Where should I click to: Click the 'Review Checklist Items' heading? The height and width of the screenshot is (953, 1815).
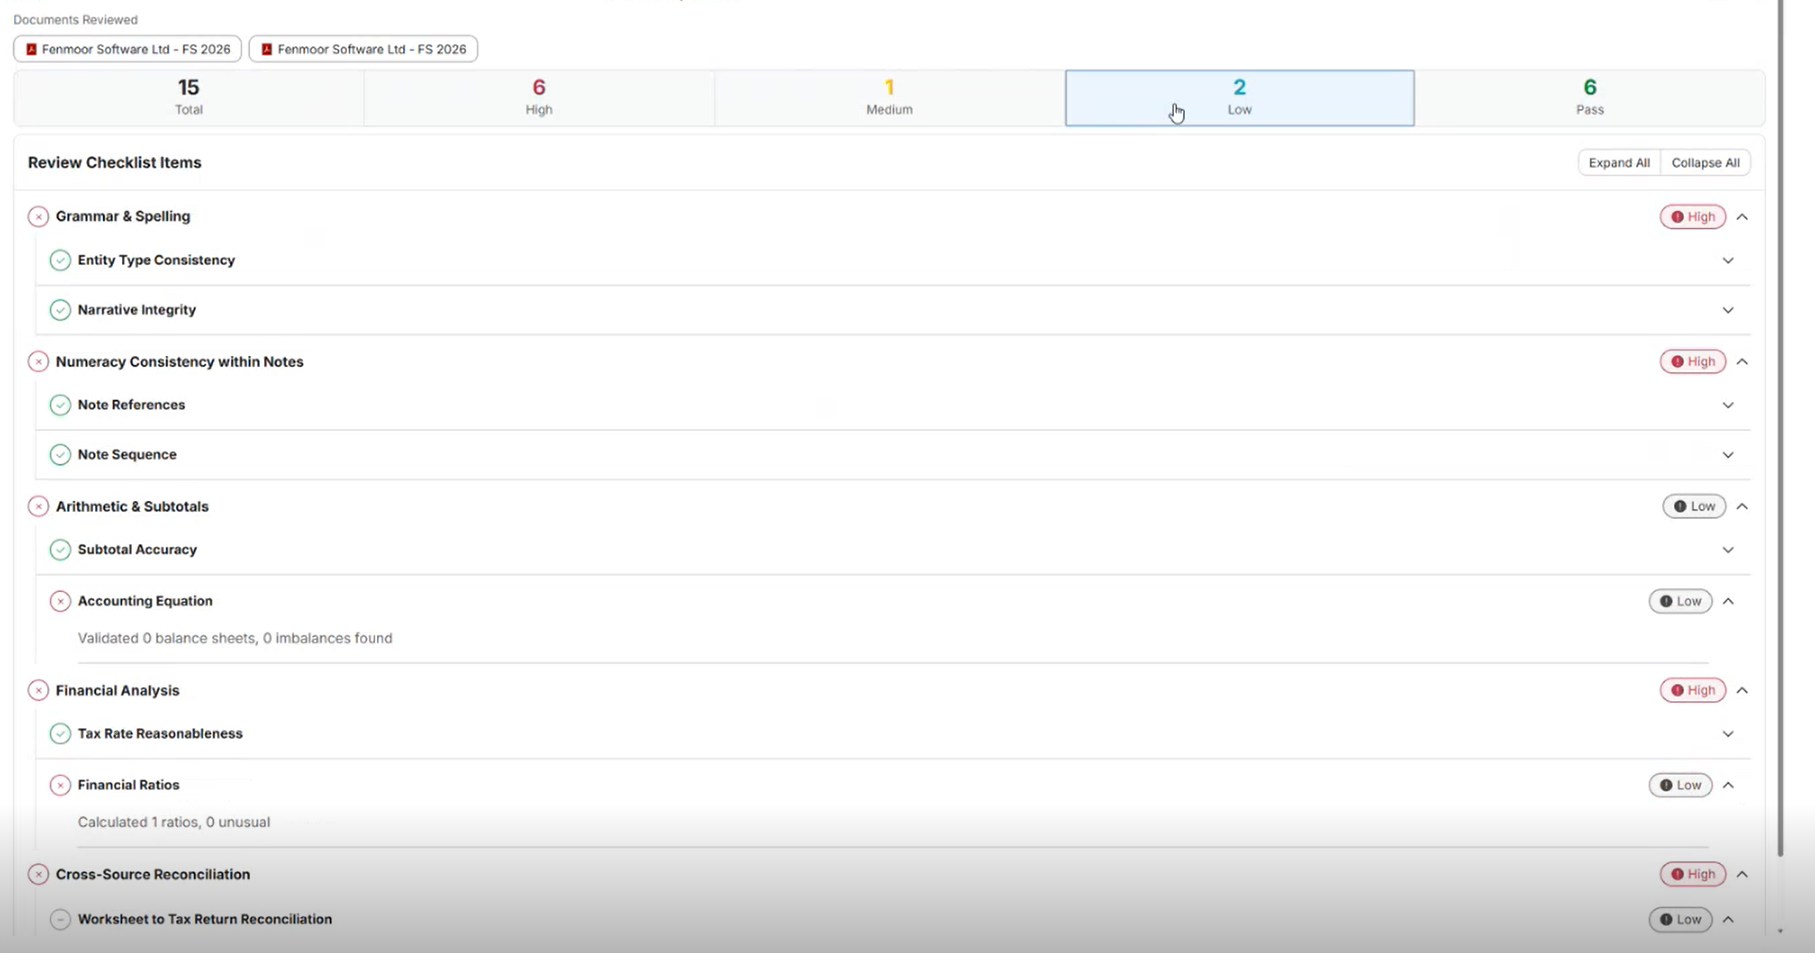(x=115, y=163)
